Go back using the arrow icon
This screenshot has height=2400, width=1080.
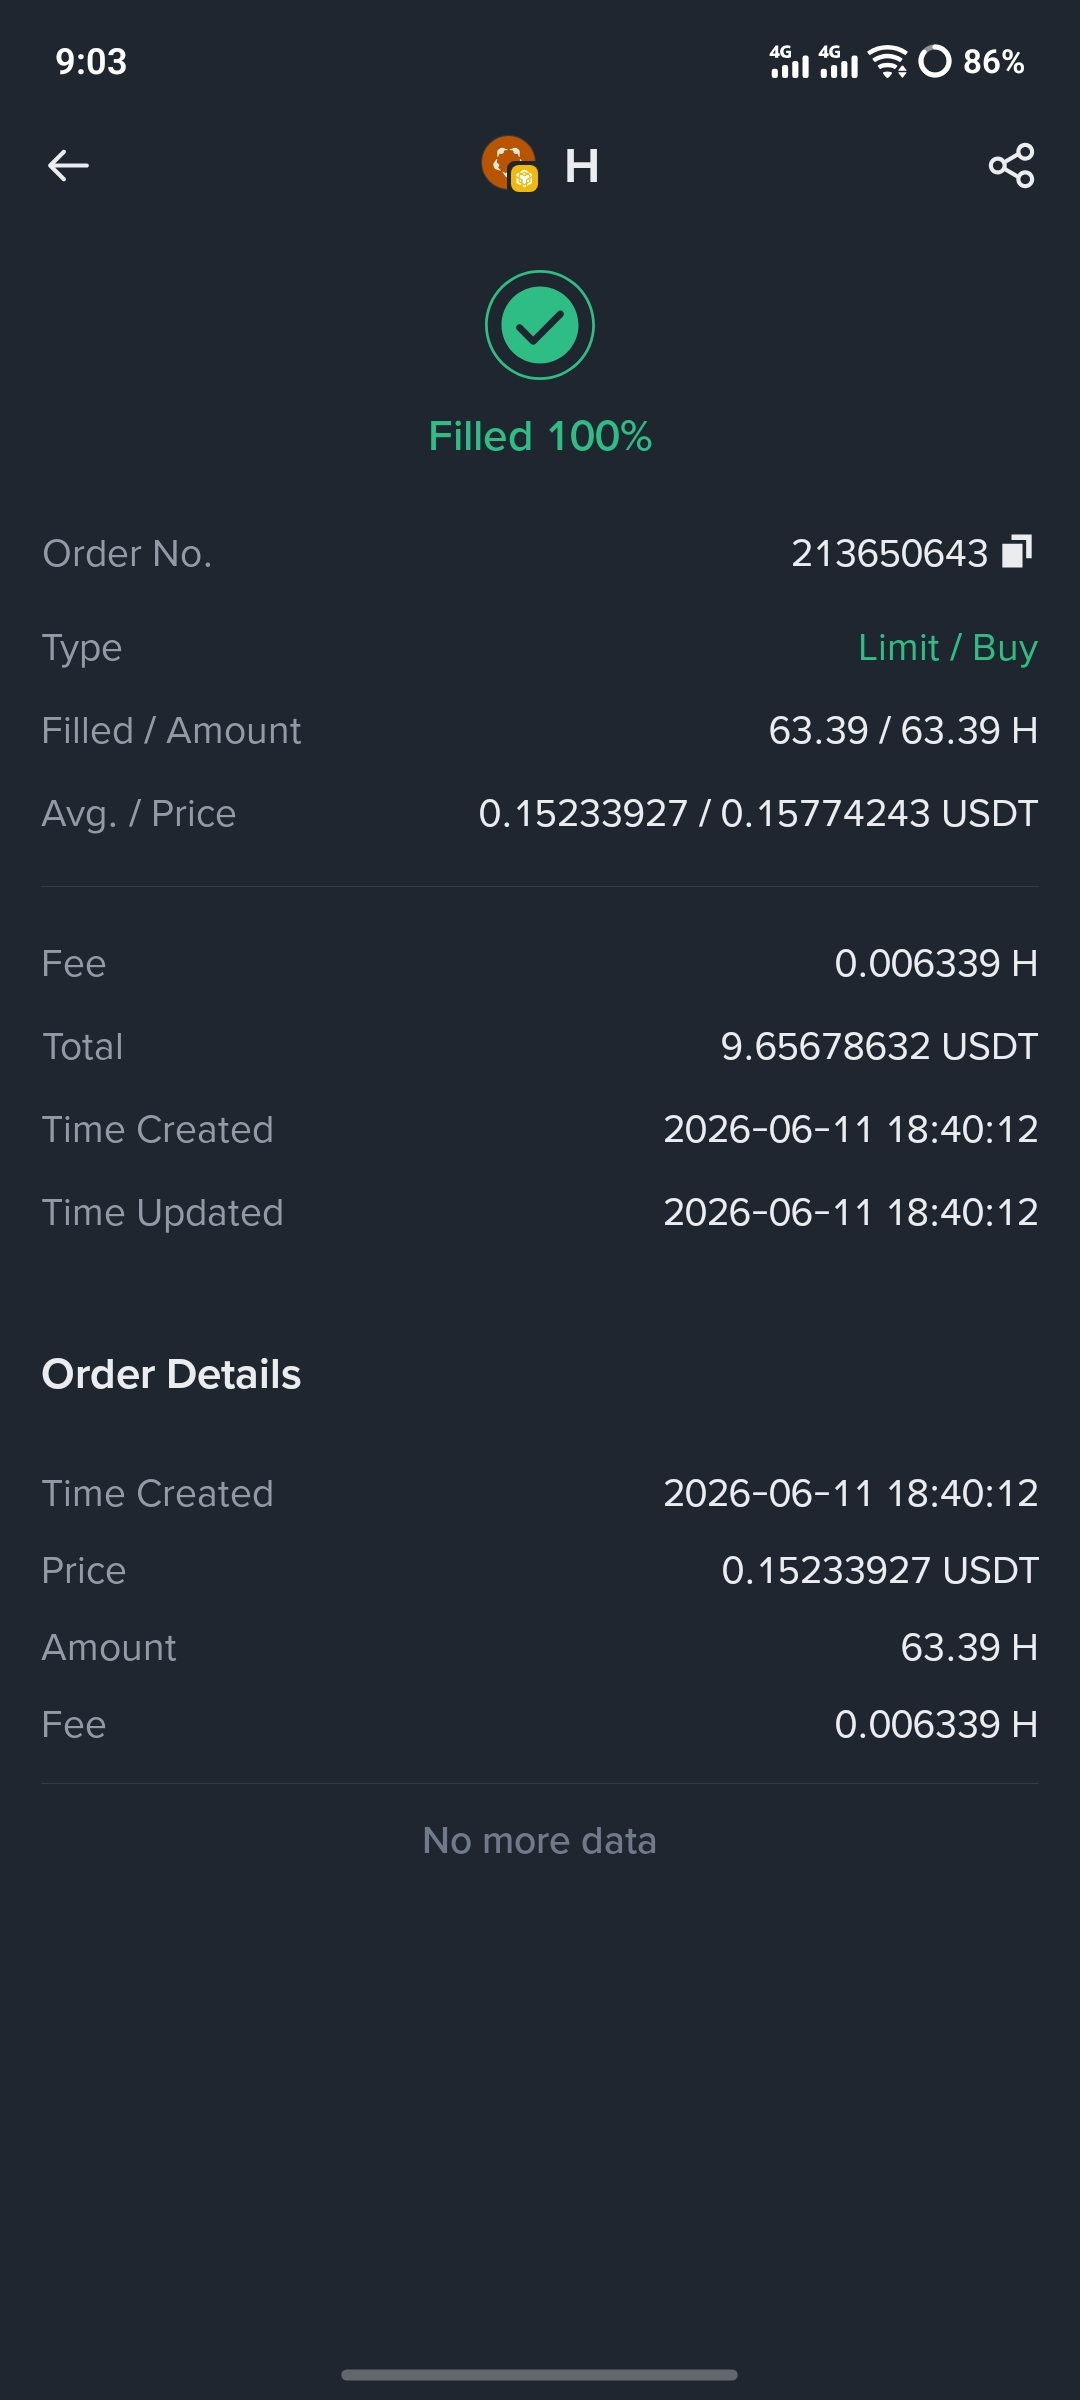[x=68, y=165]
